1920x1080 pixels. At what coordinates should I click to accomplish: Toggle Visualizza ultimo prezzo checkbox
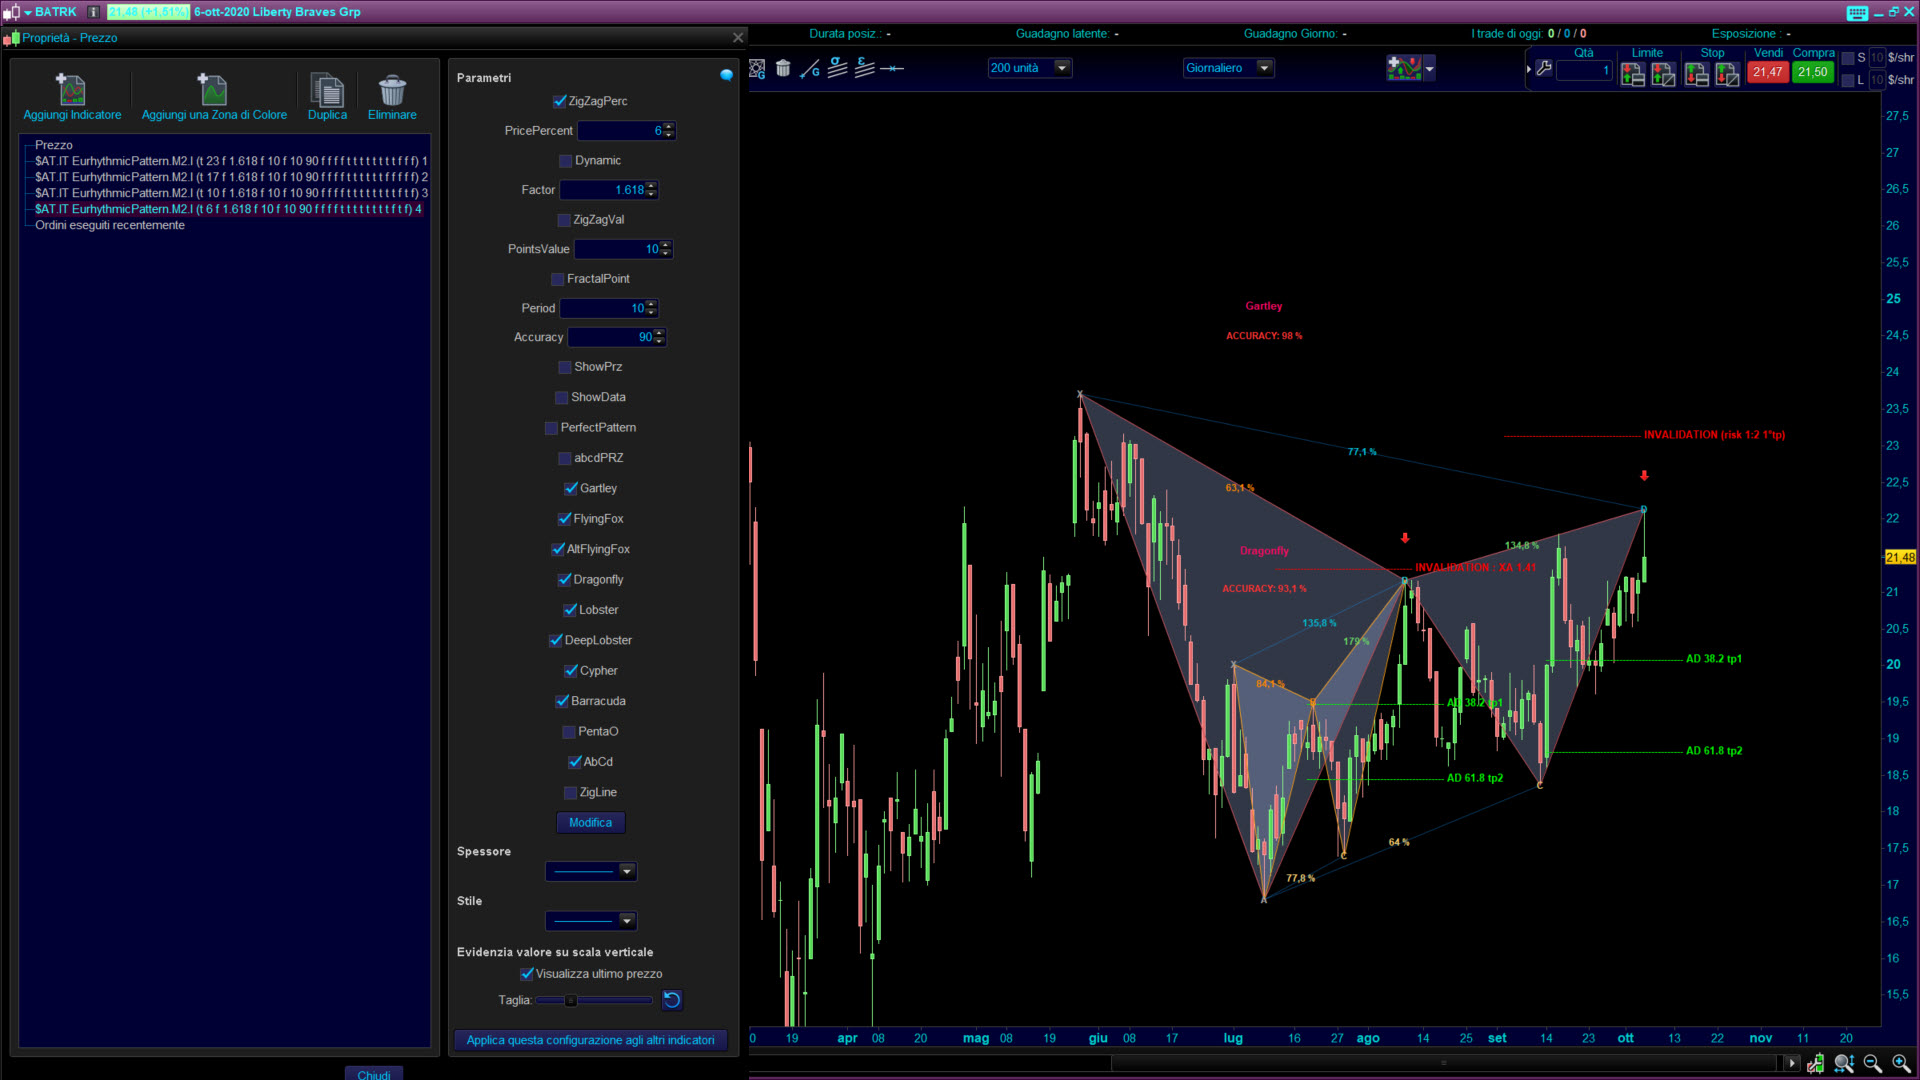[x=527, y=973]
